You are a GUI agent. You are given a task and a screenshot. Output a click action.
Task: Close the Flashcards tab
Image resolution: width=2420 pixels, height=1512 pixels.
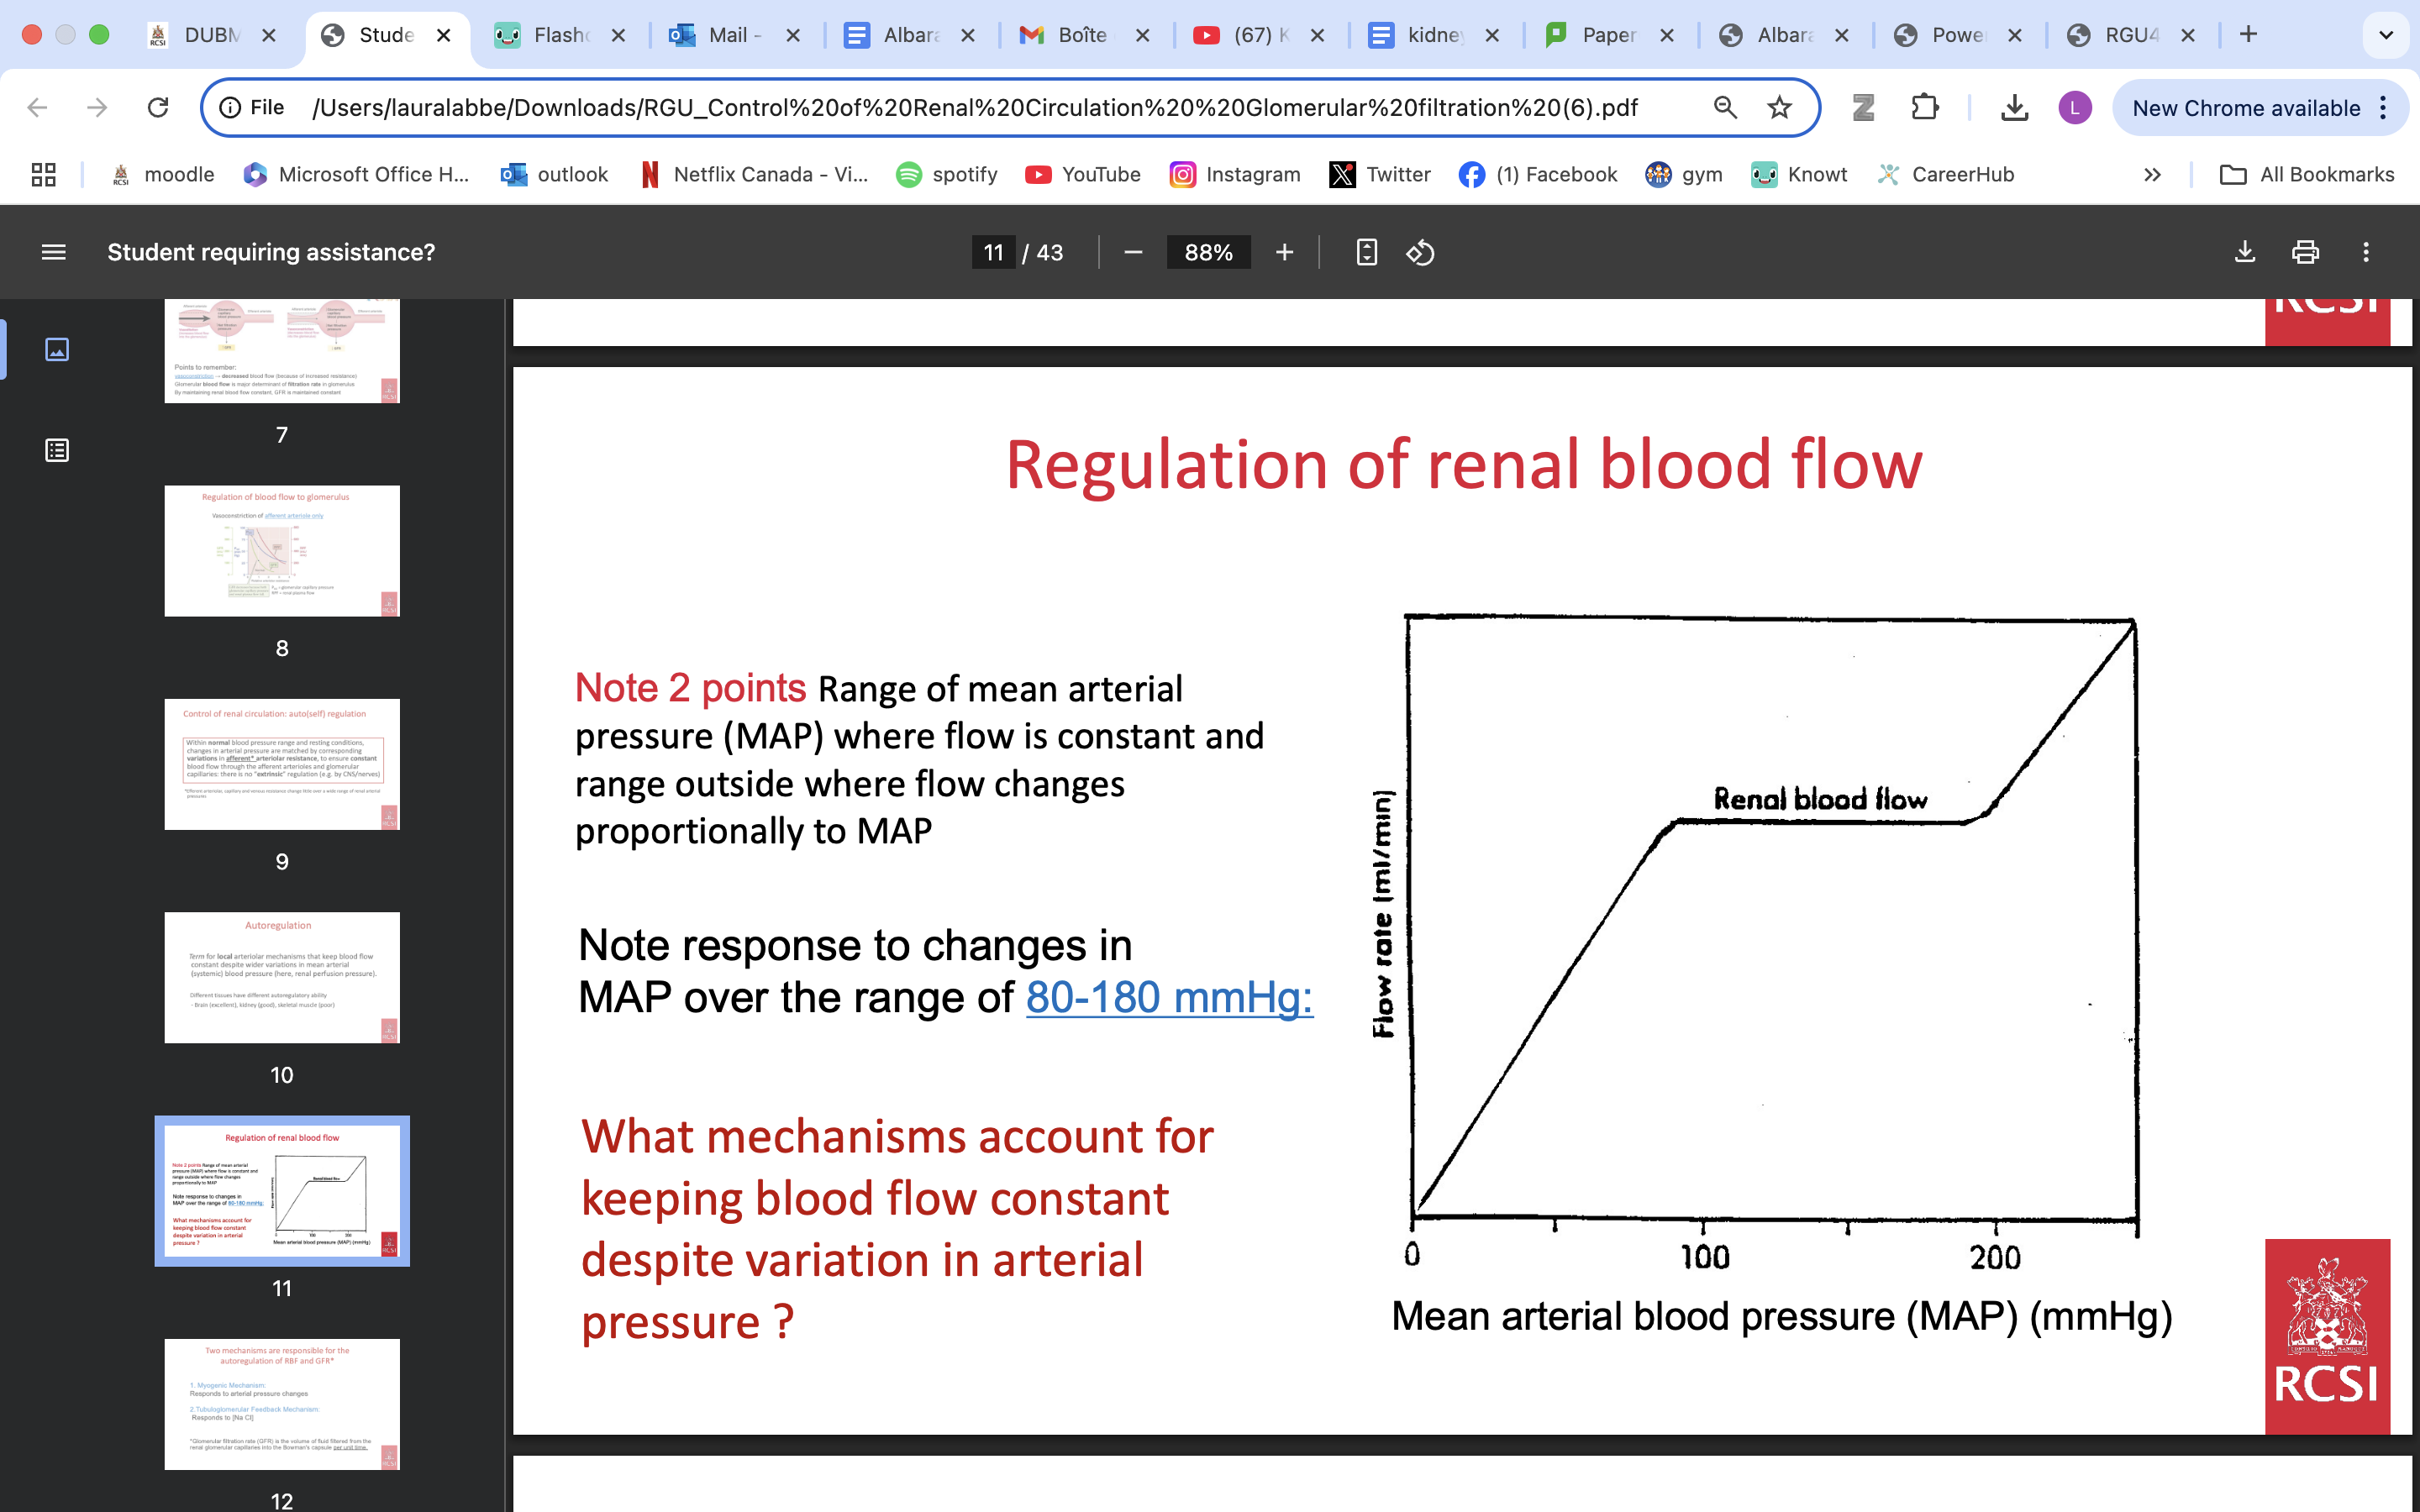618,35
